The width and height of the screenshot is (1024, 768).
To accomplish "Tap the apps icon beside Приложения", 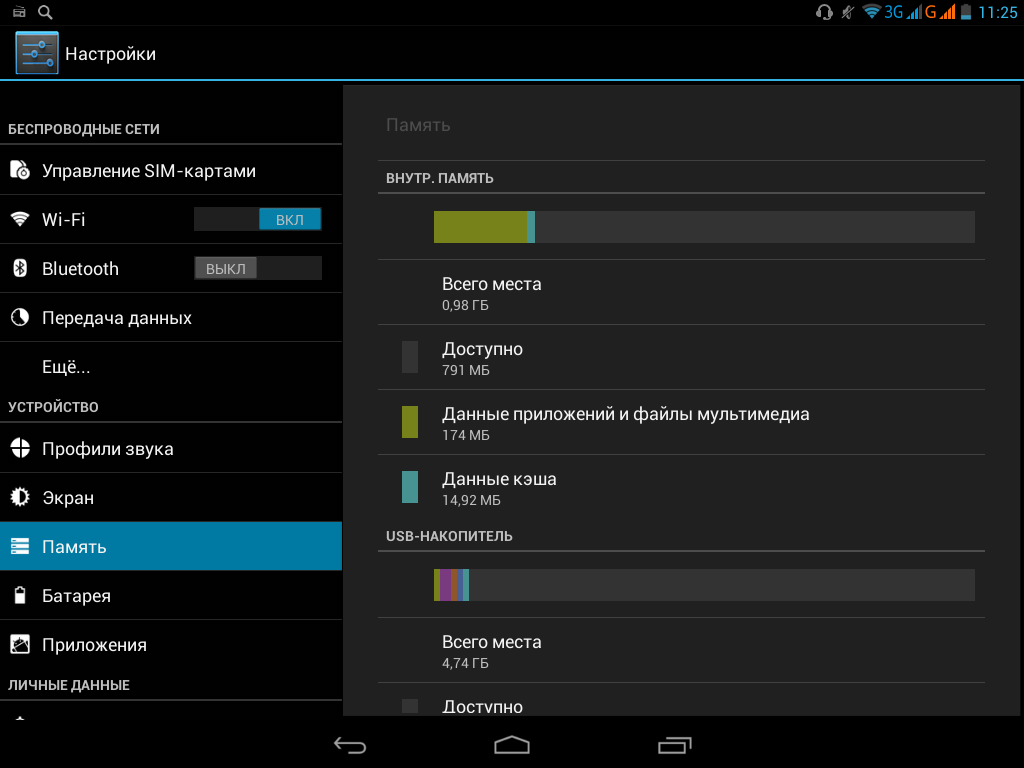I will (20, 645).
